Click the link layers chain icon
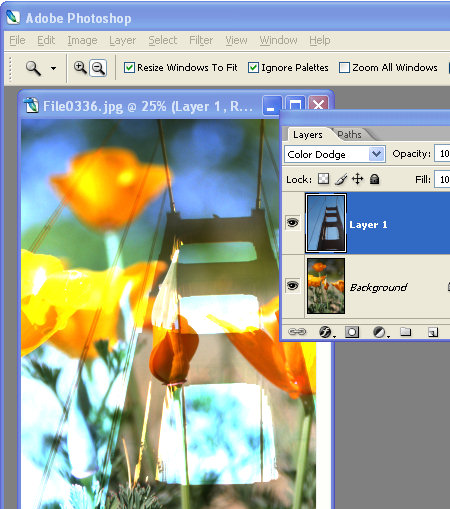This screenshot has width=450, height=509. tap(297, 332)
